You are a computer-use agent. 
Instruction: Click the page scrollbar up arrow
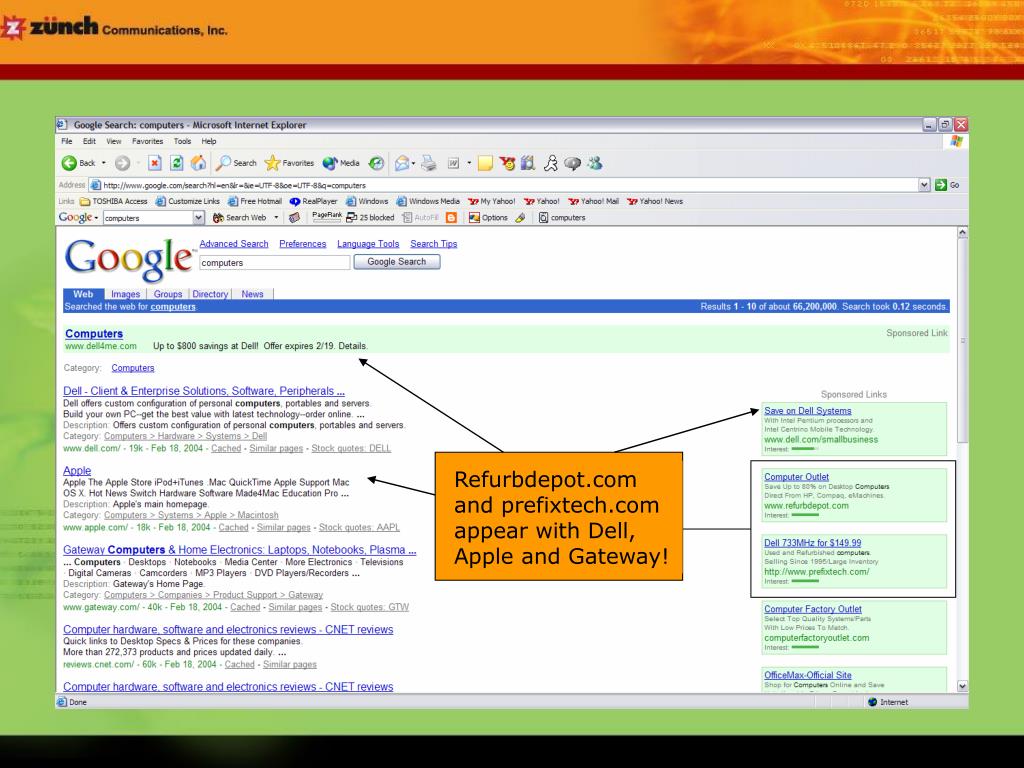click(962, 233)
